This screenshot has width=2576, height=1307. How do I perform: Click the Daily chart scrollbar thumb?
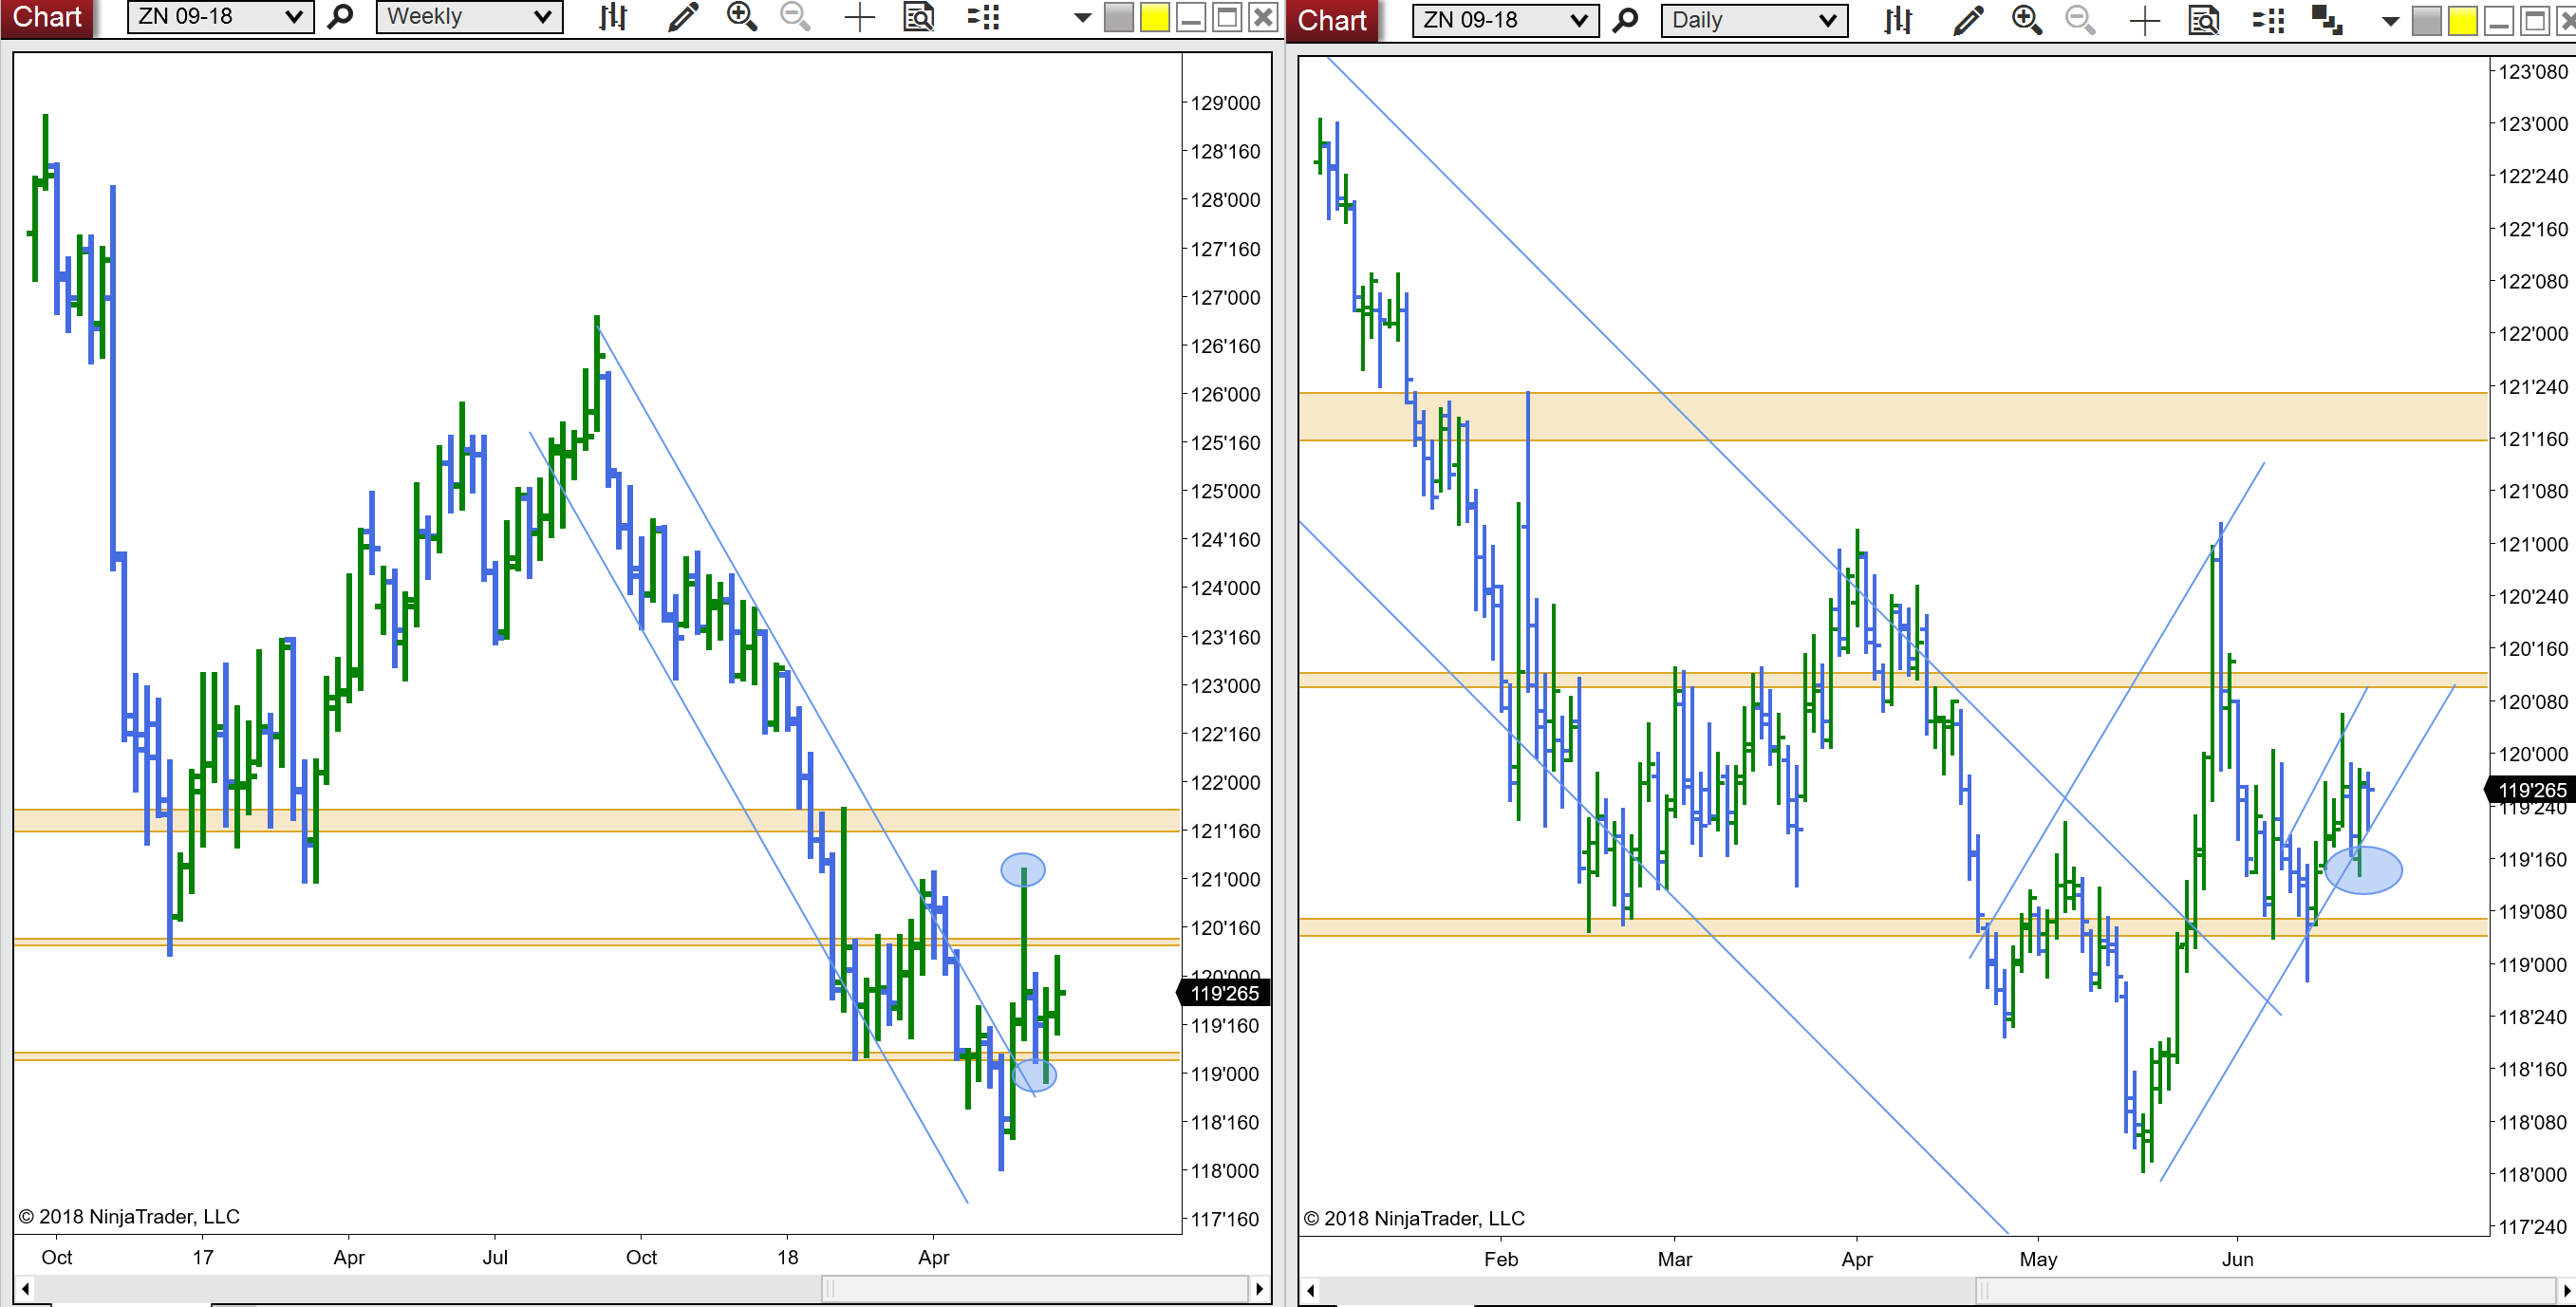[x=2265, y=1290]
